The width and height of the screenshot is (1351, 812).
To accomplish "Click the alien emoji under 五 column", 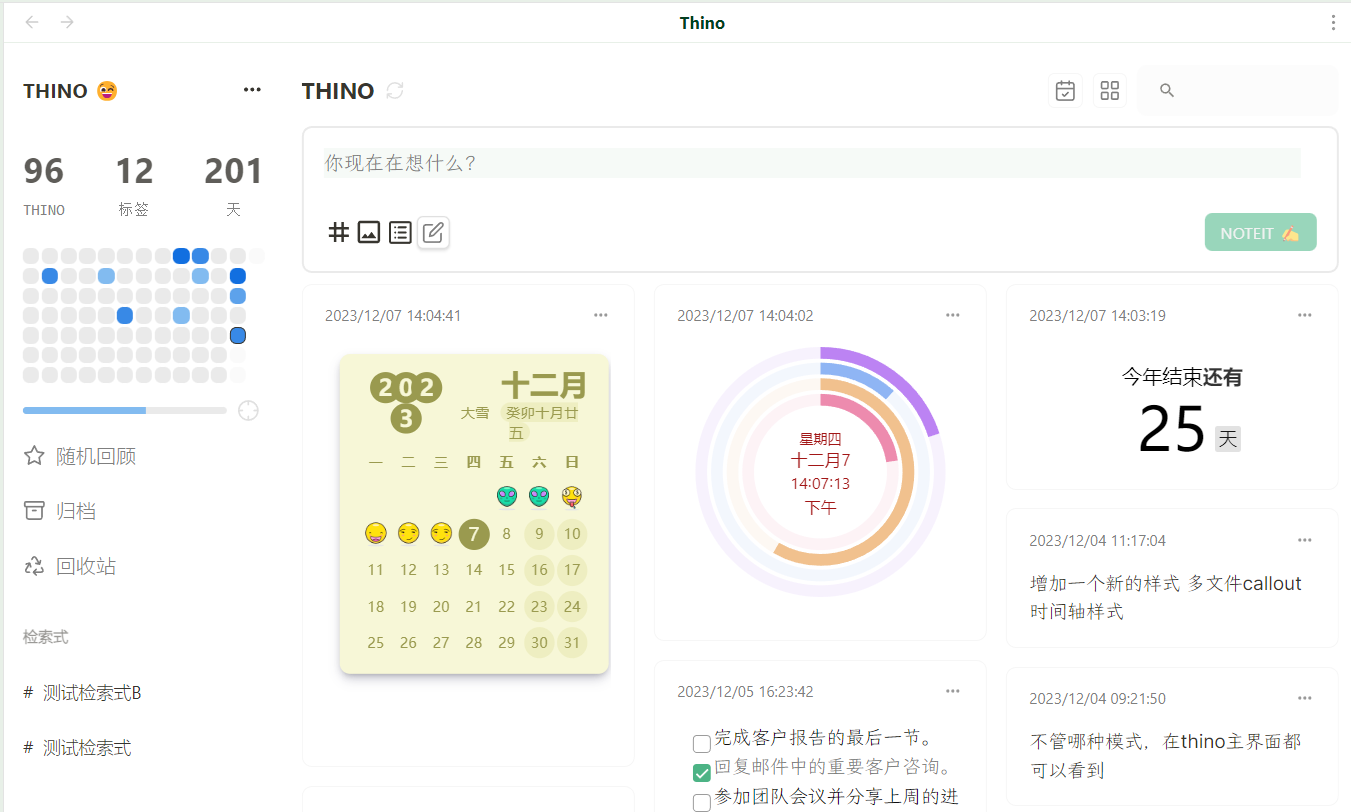I will tap(507, 496).
